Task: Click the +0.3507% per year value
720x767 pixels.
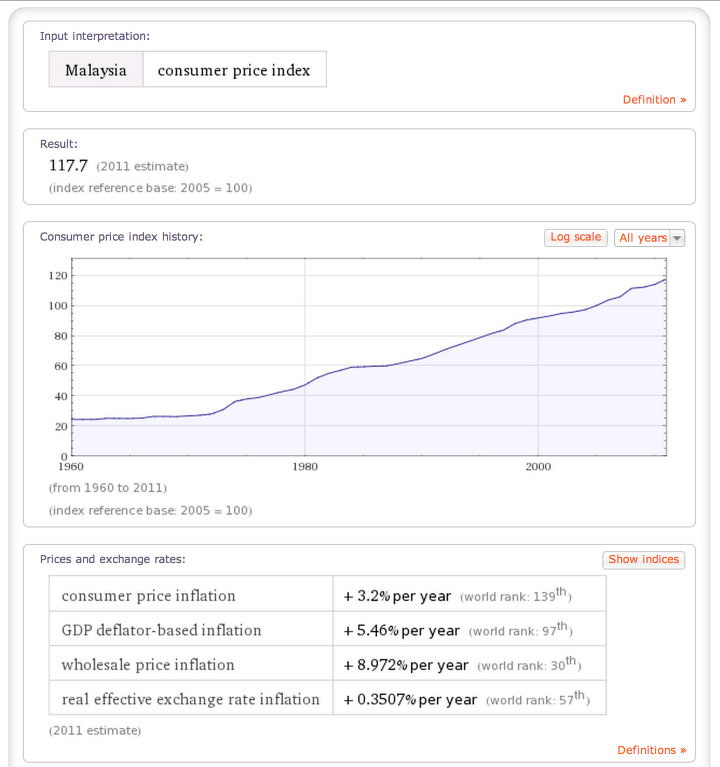Action: tap(410, 699)
